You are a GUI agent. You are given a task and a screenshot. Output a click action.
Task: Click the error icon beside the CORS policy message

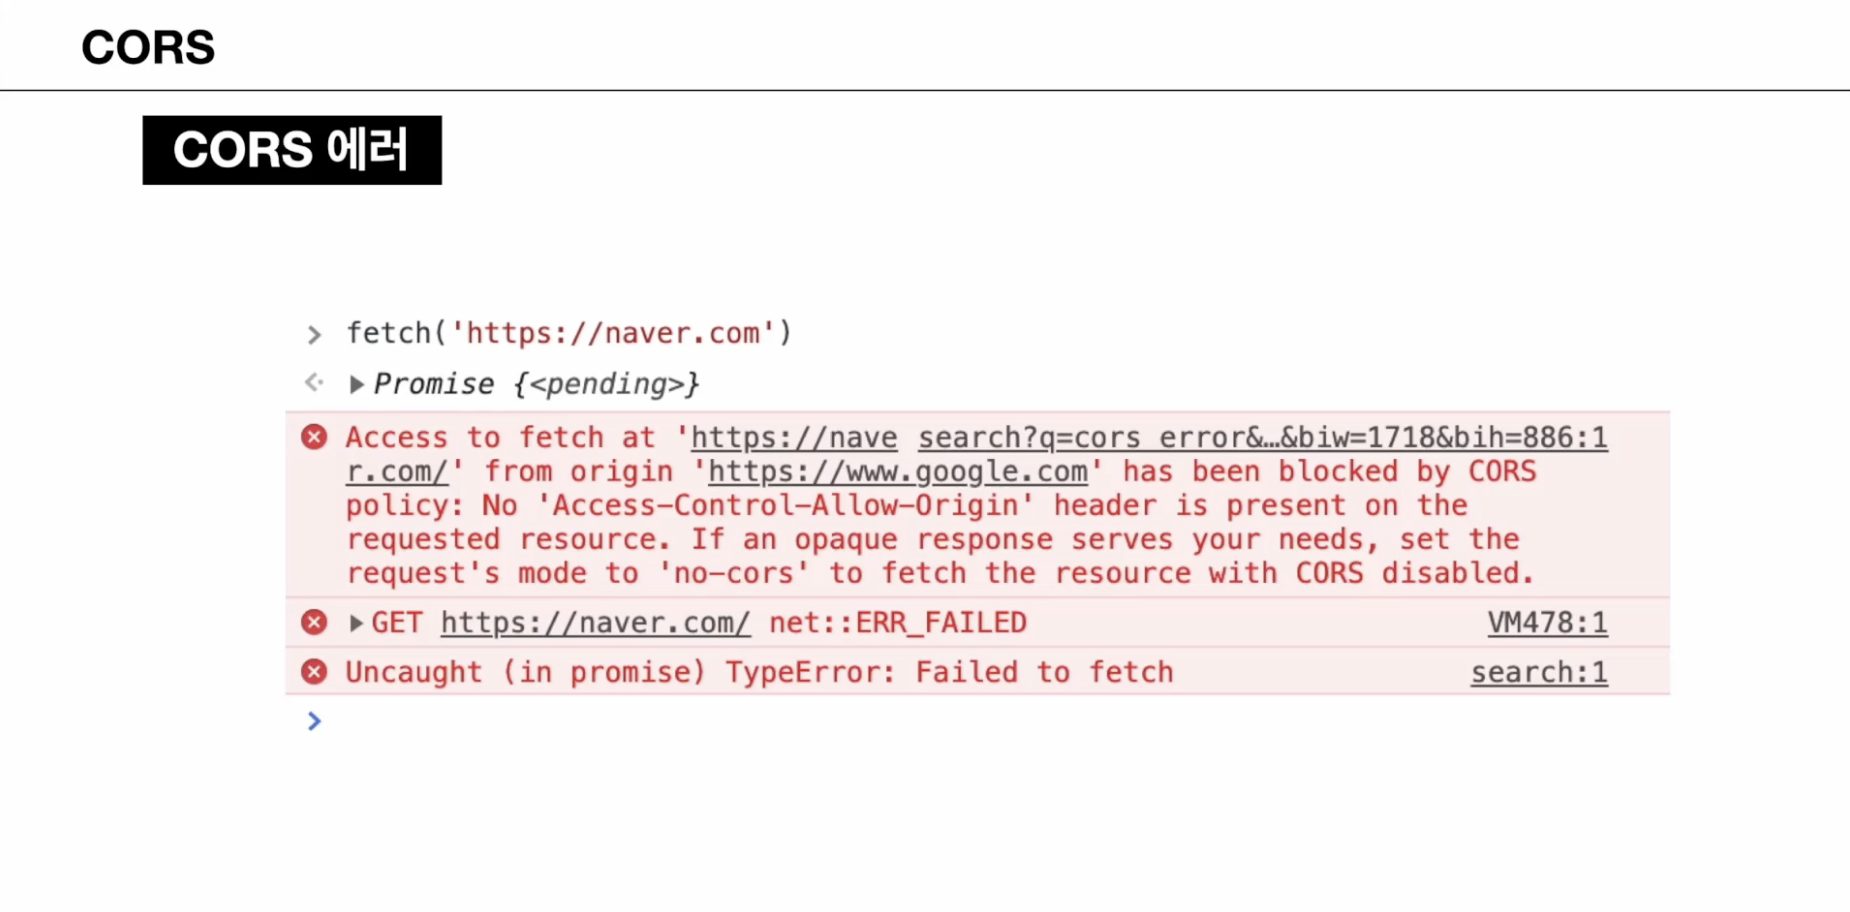[314, 437]
